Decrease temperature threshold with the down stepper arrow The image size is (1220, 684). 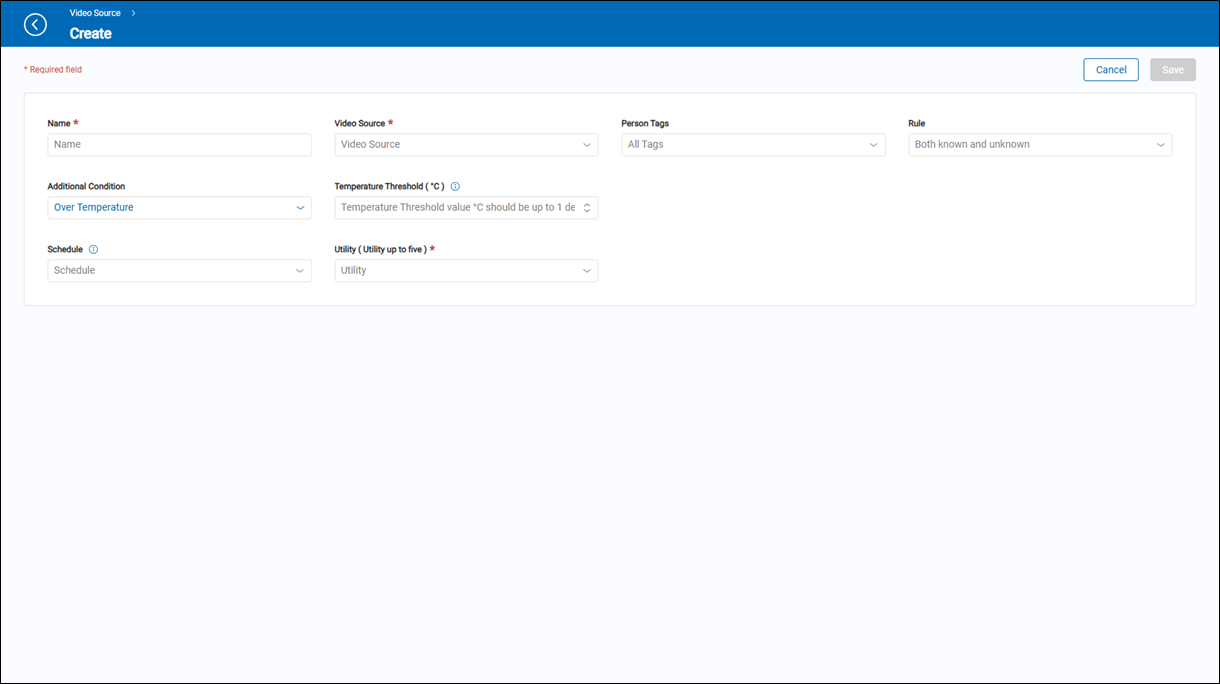pos(587,212)
